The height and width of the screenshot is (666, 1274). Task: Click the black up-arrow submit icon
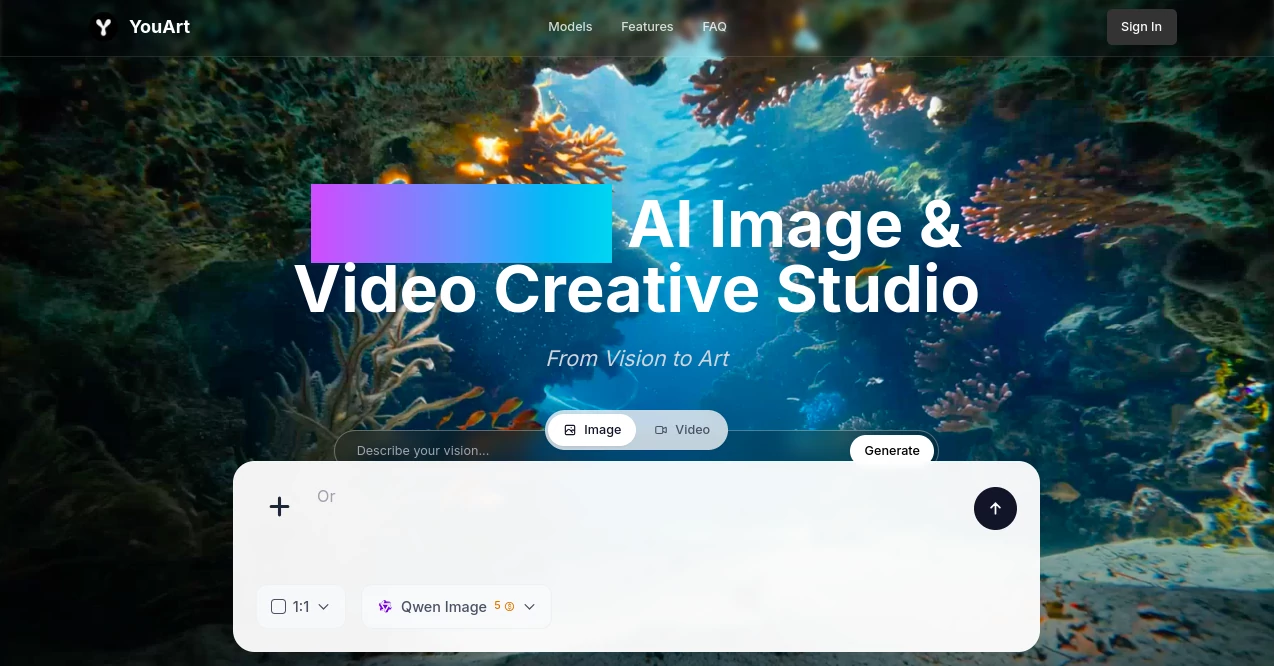995,508
